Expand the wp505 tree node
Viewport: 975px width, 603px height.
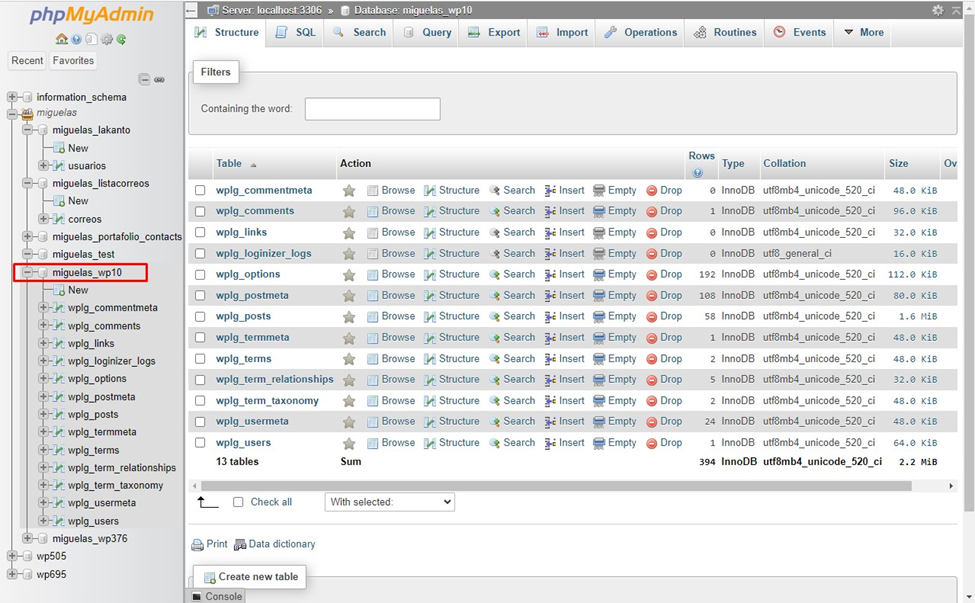tap(12, 556)
